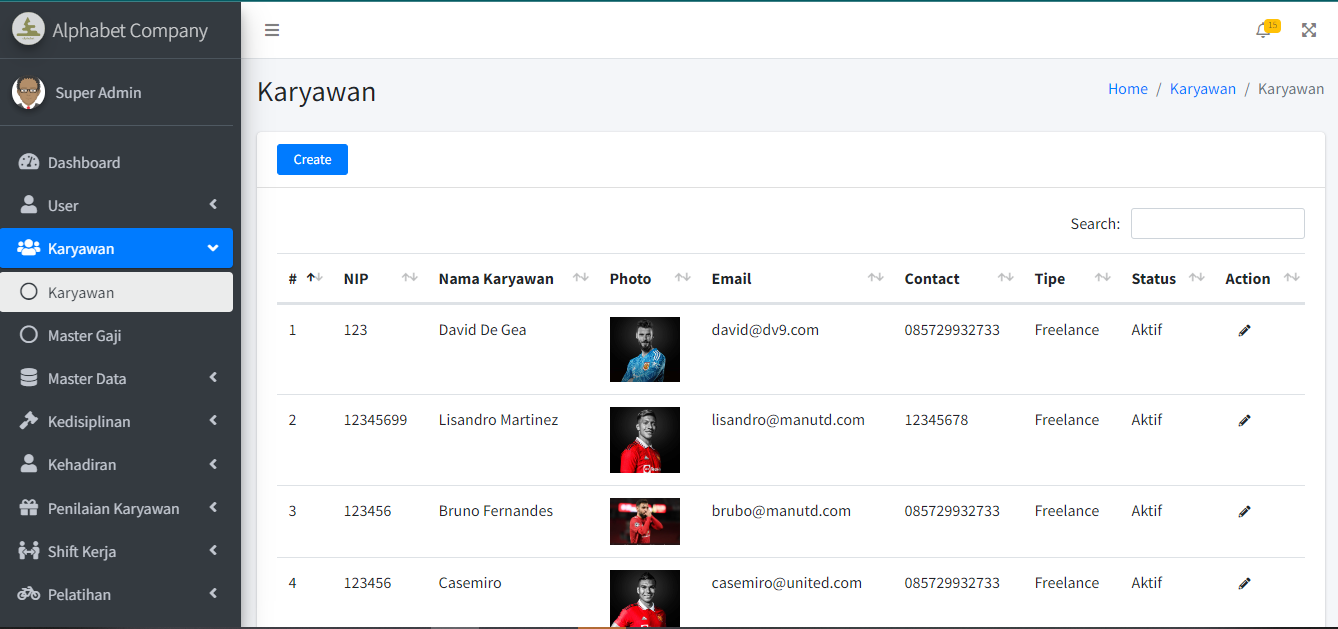Edit Lisandro Martinez using pencil icon
1338x629 pixels.
1244,421
